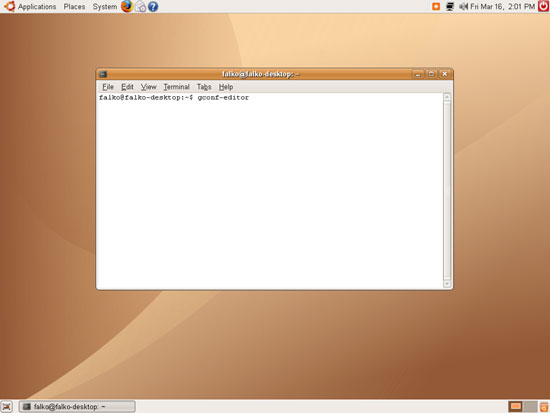The image size is (550, 413).
Task: Switch to the first workspace
Action: click(x=515, y=407)
